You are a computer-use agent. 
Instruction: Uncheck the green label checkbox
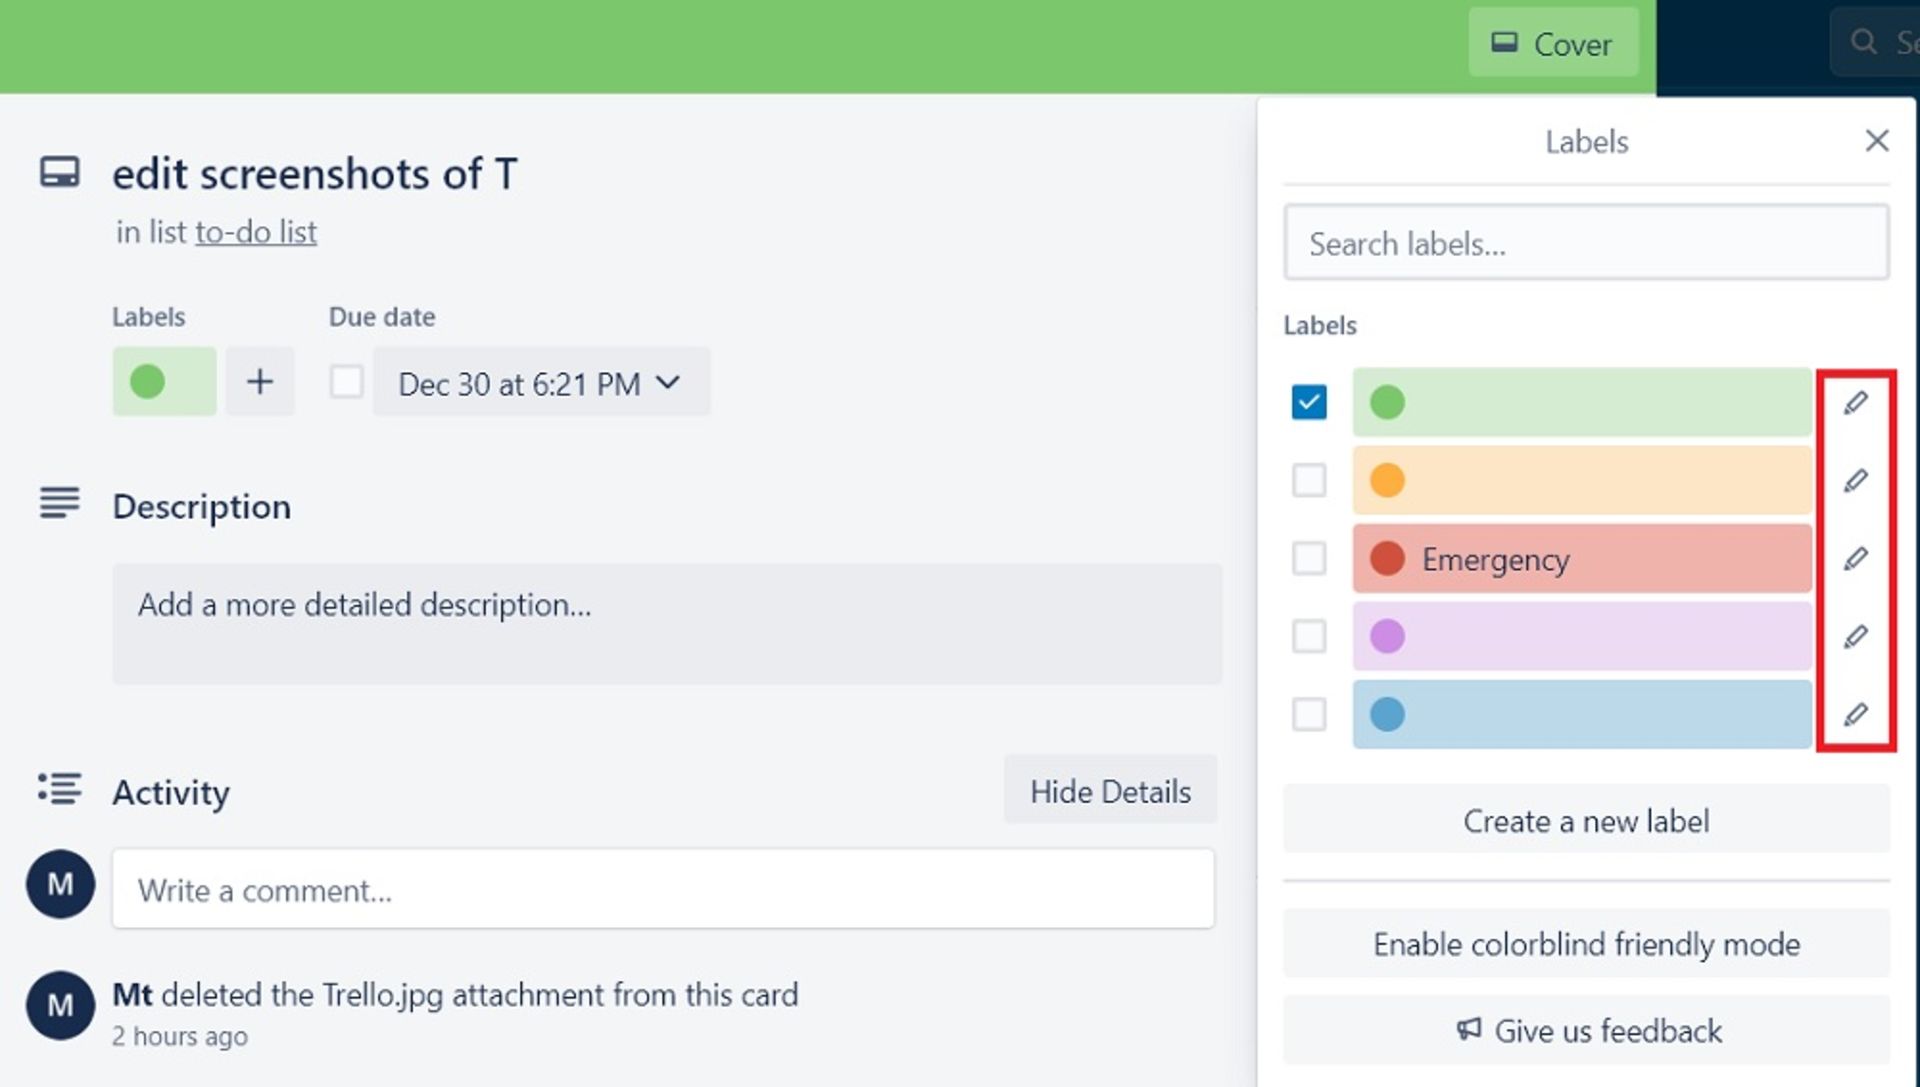coord(1309,403)
